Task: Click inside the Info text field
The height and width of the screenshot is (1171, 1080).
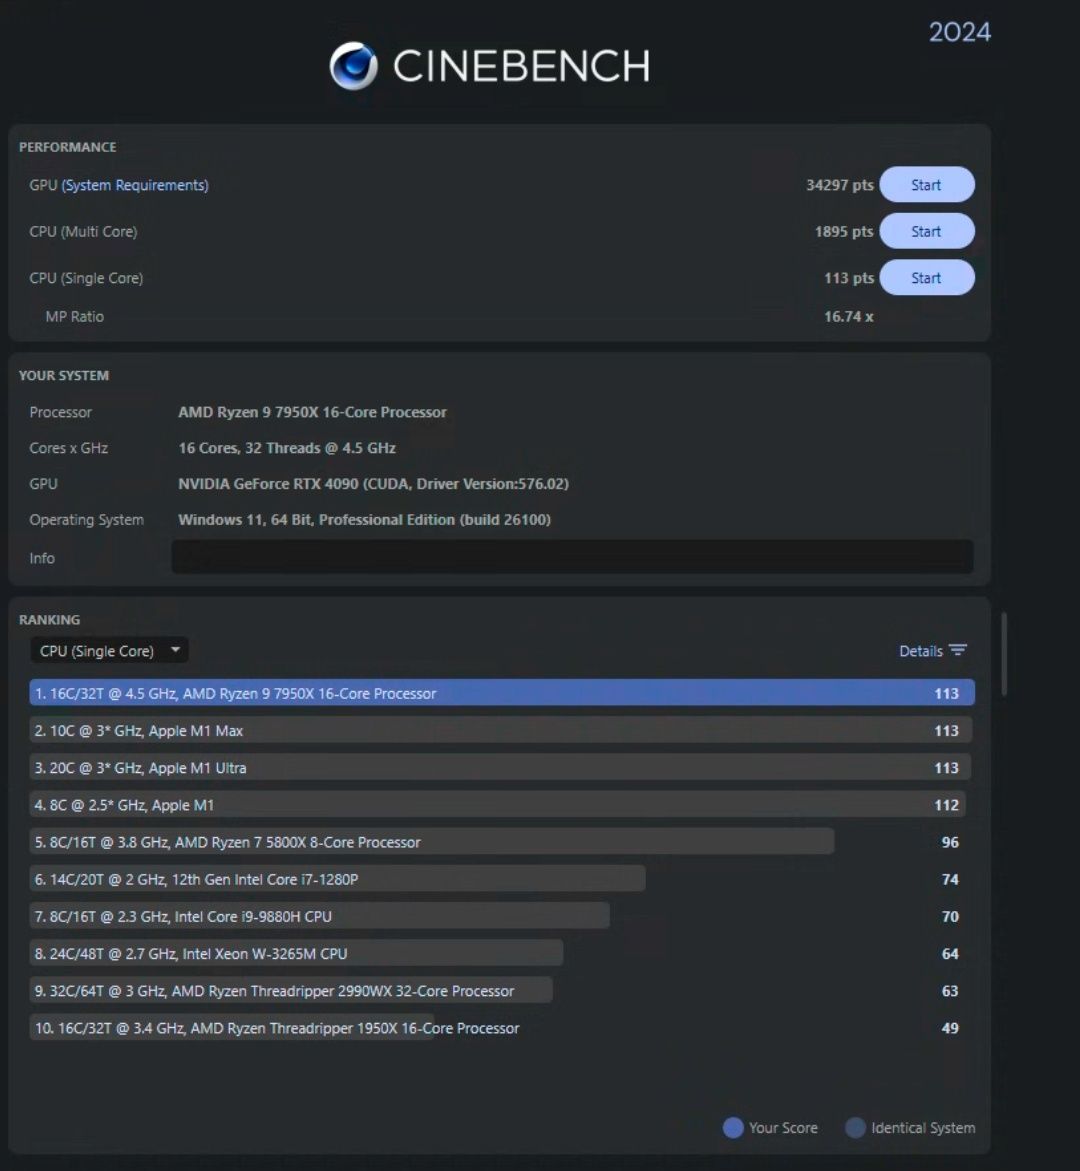Action: 572,557
